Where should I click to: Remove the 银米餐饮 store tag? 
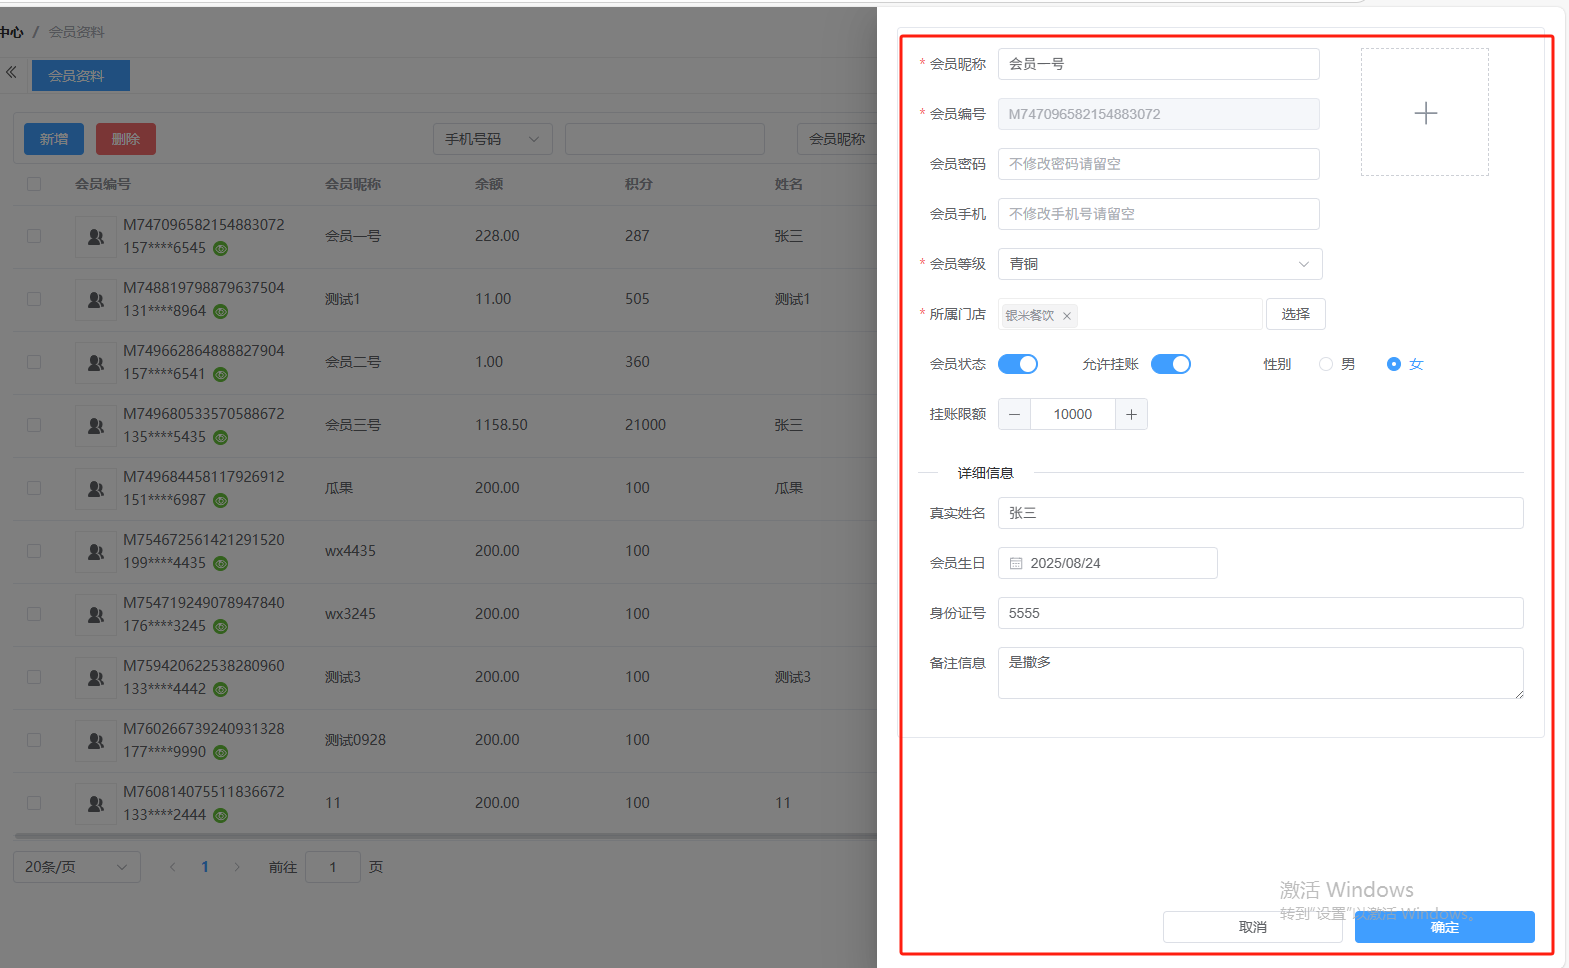click(1067, 316)
